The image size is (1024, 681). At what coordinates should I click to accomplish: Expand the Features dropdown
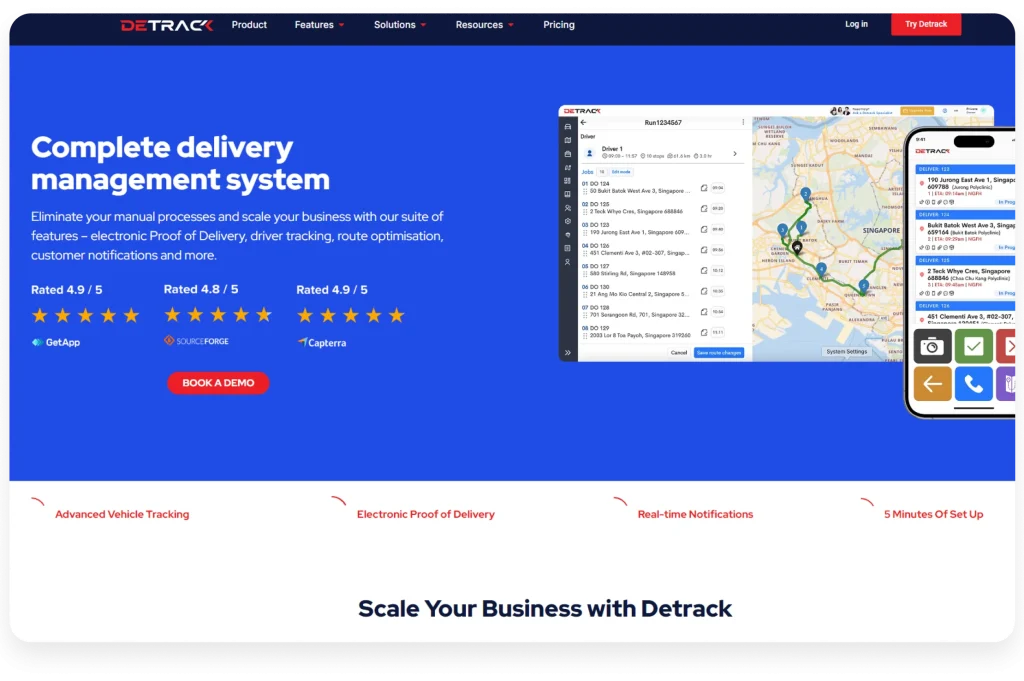tap(319, 25)
